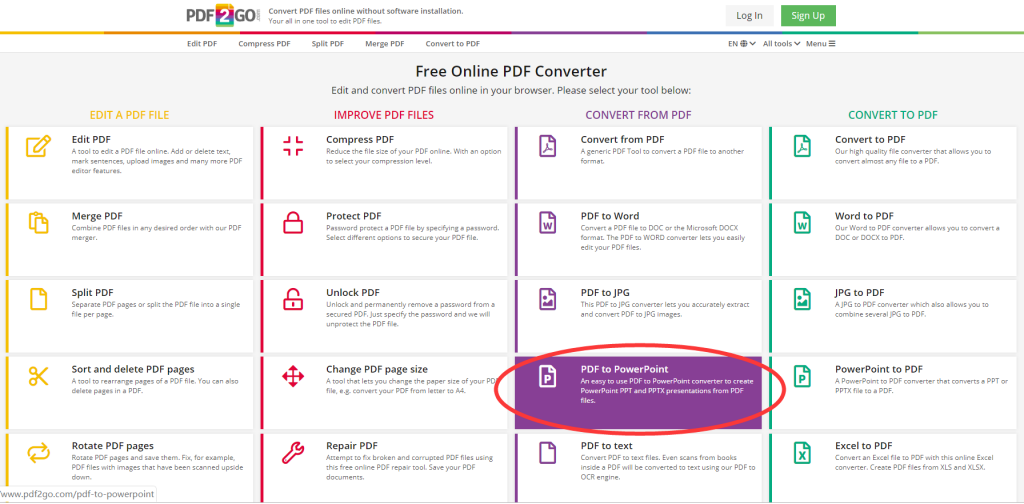Open the PDF to text title link
1024x504 pixels.
[607, 446]
